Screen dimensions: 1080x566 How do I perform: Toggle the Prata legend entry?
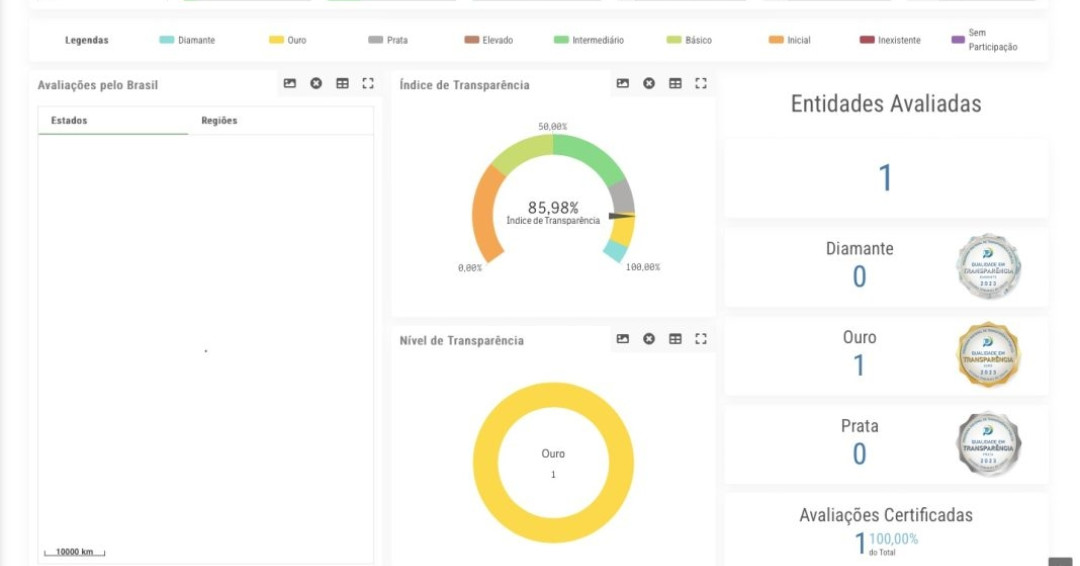pyautogui.click(x=388, y=40)
